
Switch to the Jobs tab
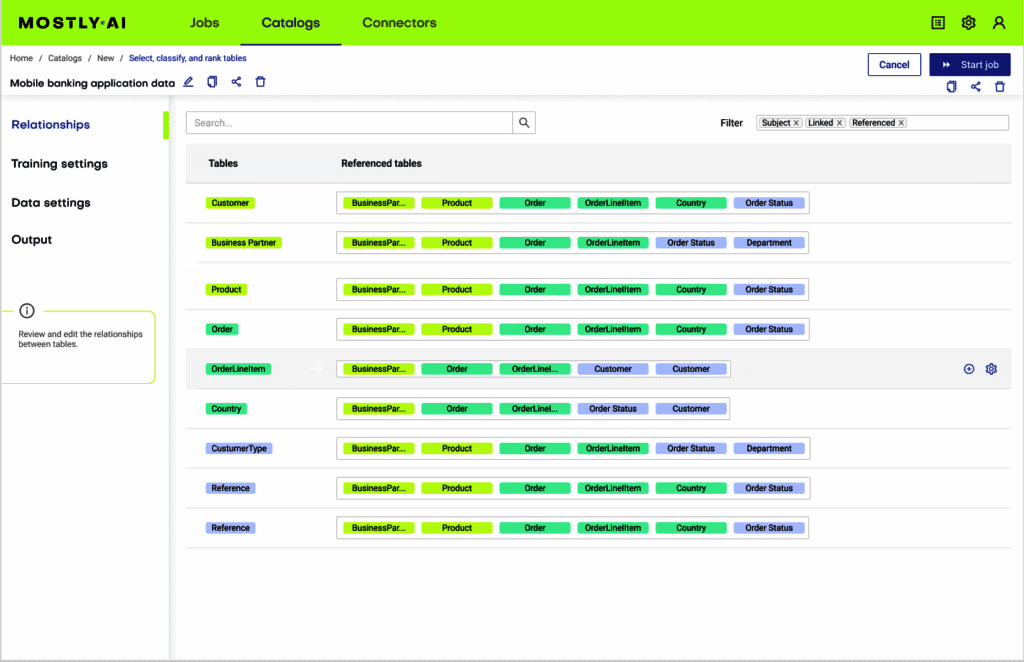(204, 23)
